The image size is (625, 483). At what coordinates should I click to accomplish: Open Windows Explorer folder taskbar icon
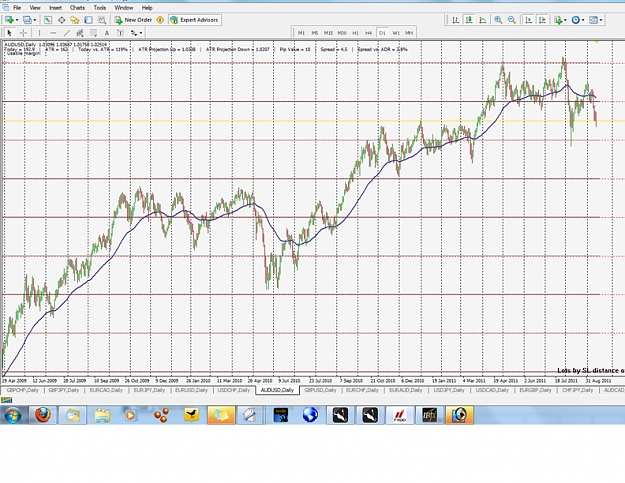(102, 415)
